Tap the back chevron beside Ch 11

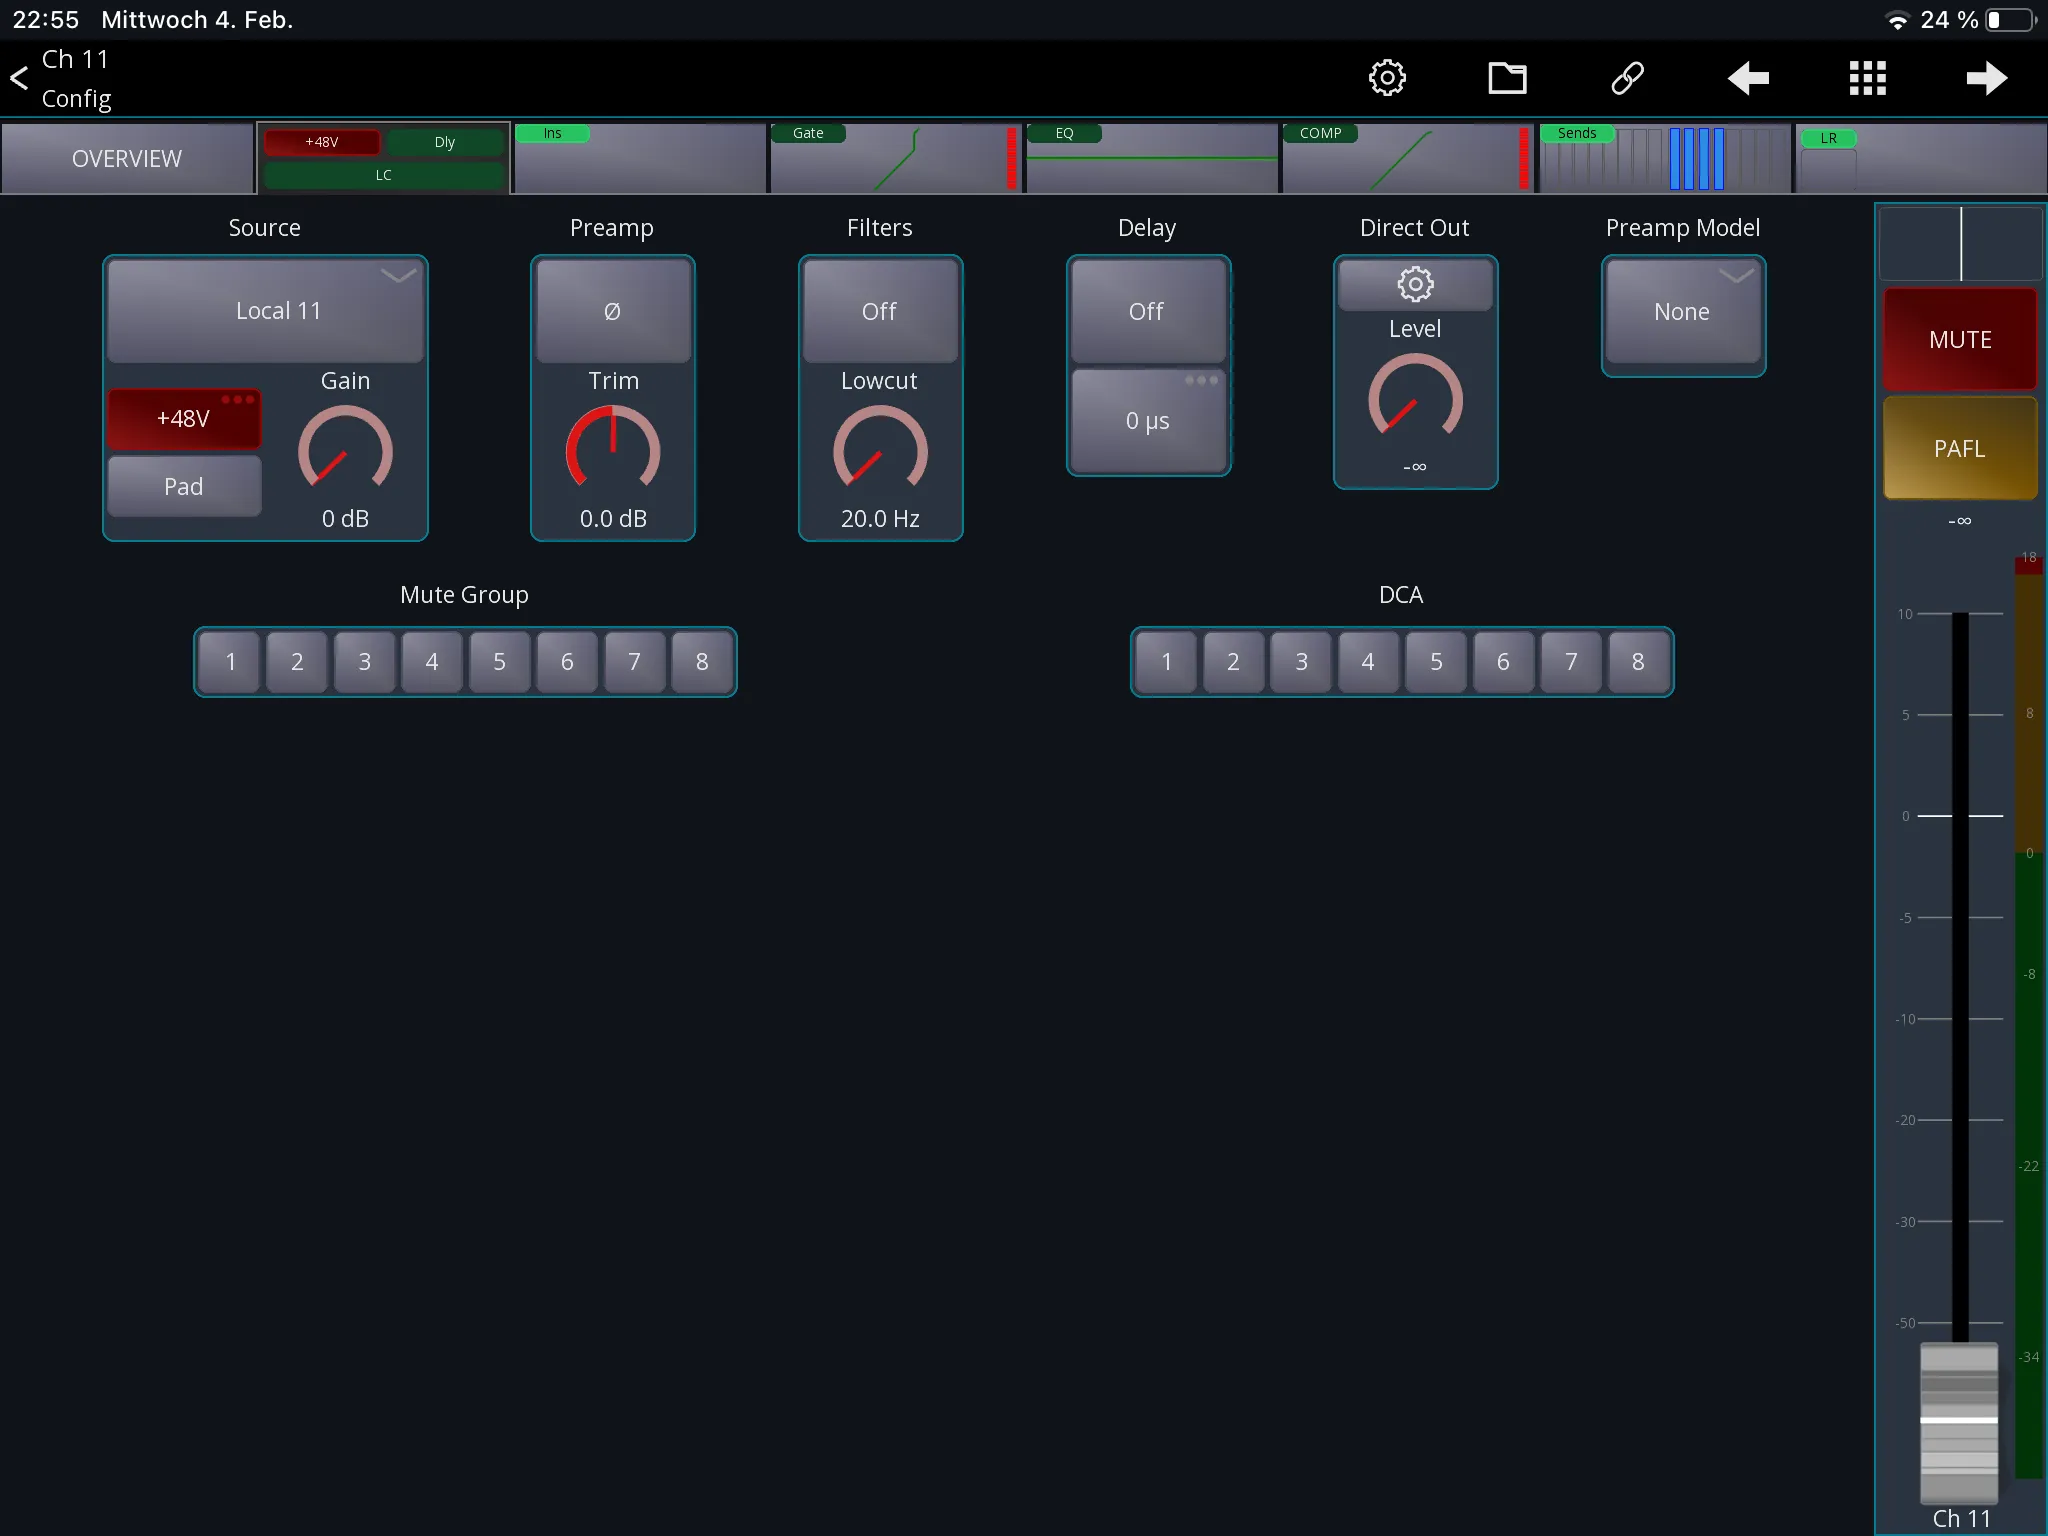(x=19, y=78)
